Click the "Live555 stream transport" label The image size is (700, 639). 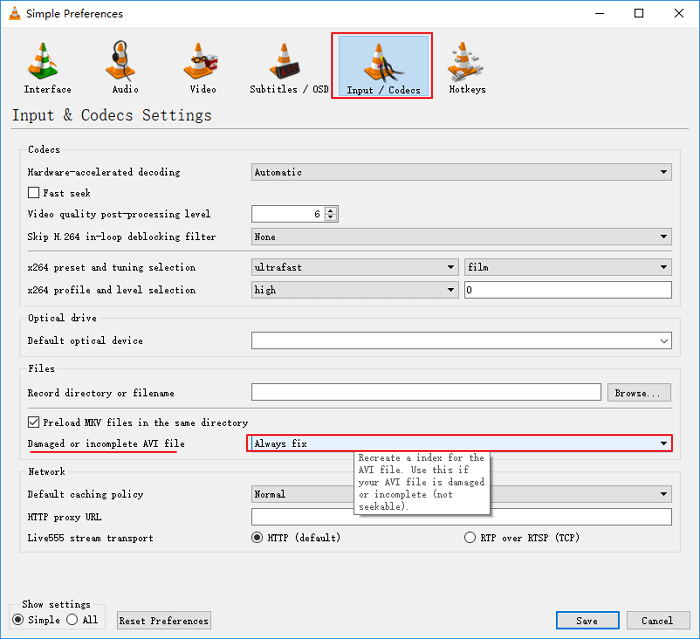[90, 538]
